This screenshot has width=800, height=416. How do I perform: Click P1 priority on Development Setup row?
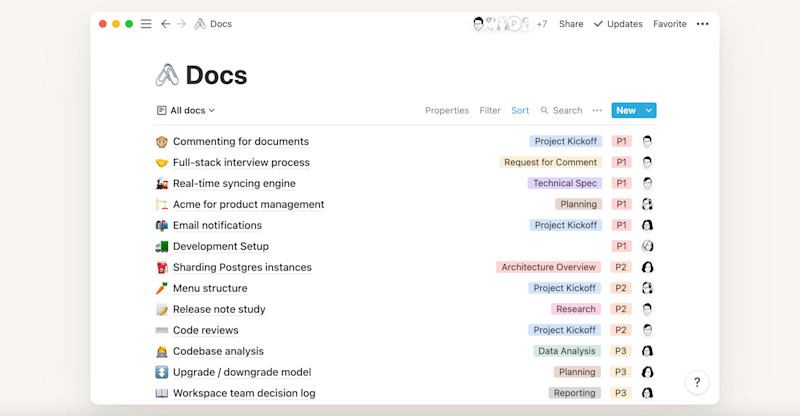pyautogui.click(x=621, y=246)
